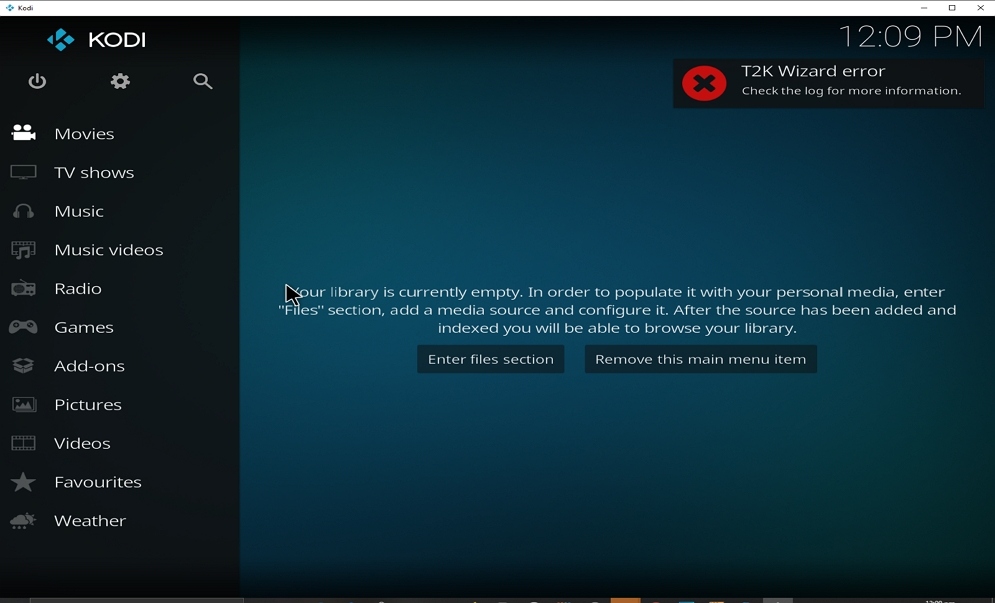The width and height of the screenshot is (995, 603).
Task: Click the Weather cloud icon
Action: click(23, 521)
